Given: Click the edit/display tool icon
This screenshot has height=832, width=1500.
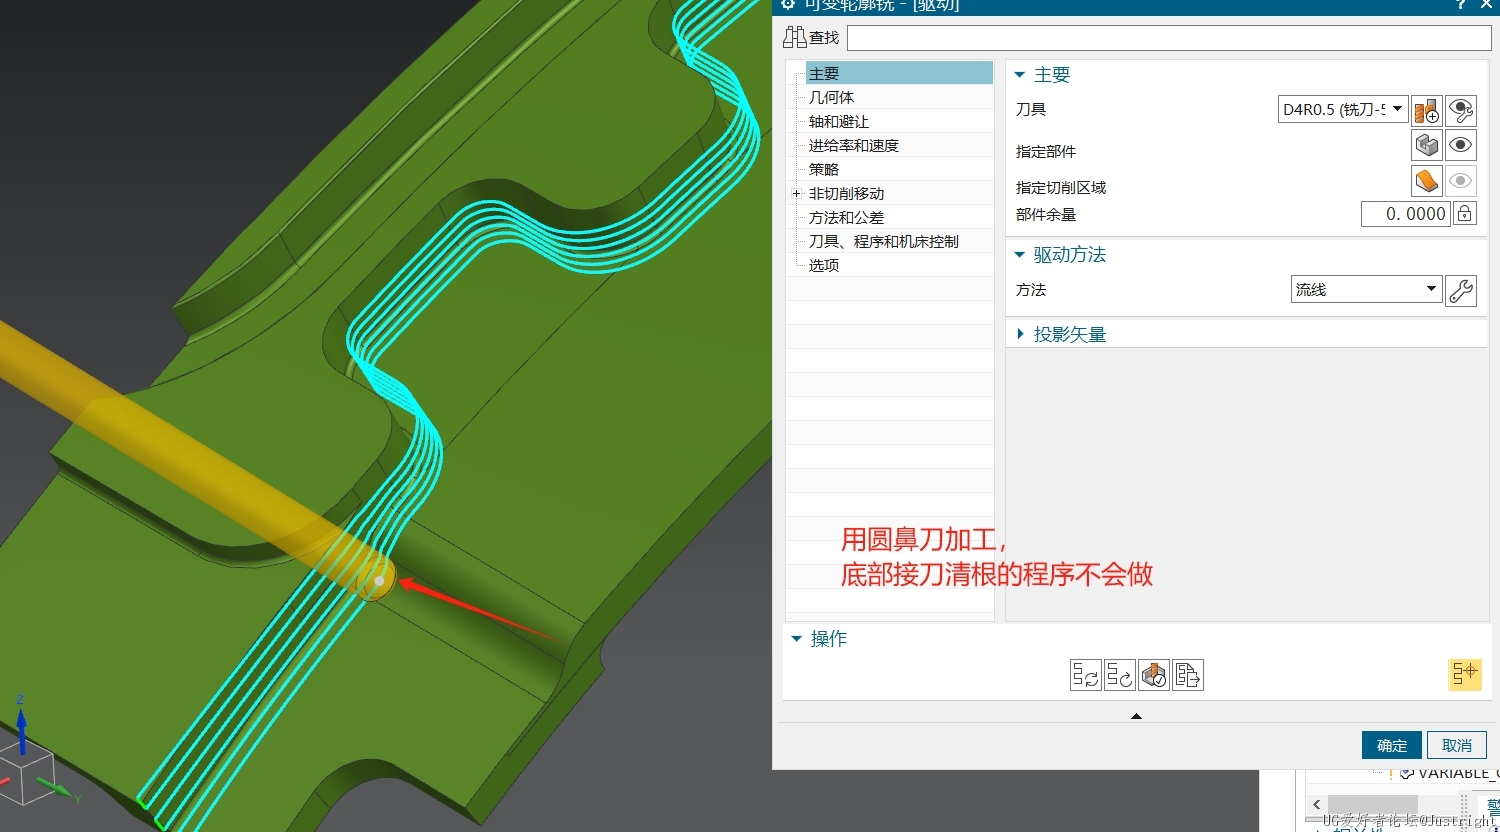Looking at the screenshot, I should pos(1461,110).
